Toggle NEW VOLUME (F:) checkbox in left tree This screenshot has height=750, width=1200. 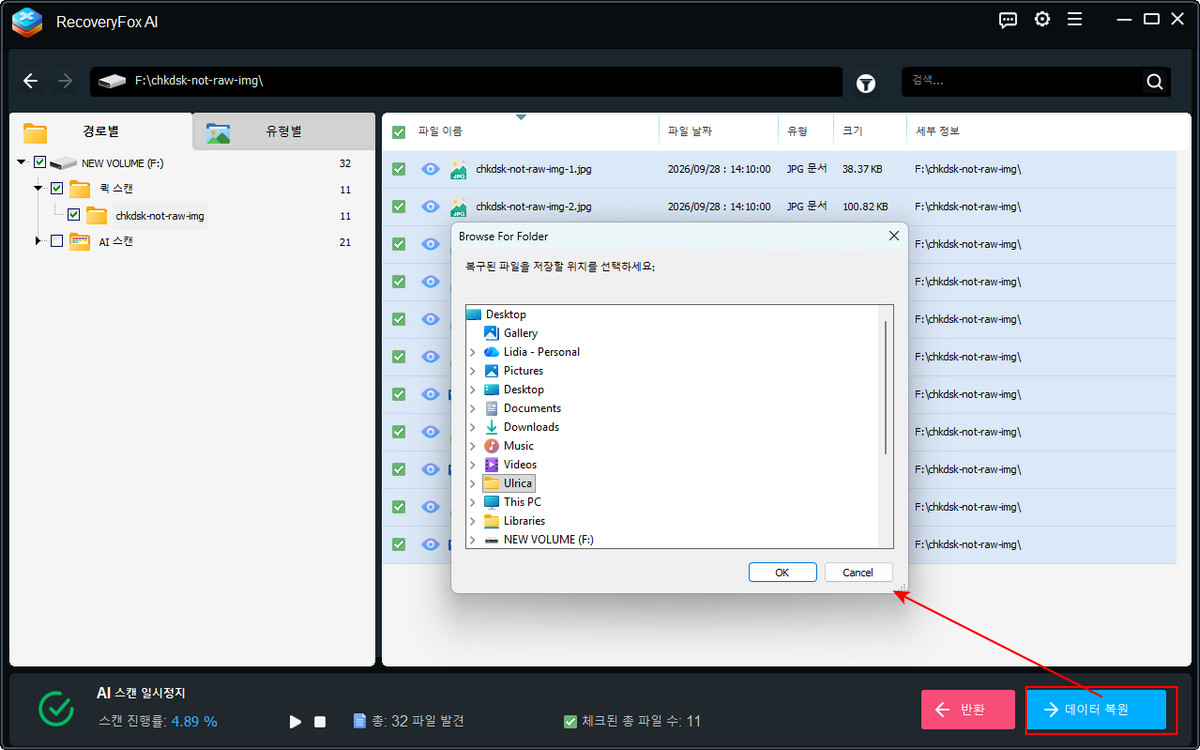pyautogui.click(x=40, y=162)
